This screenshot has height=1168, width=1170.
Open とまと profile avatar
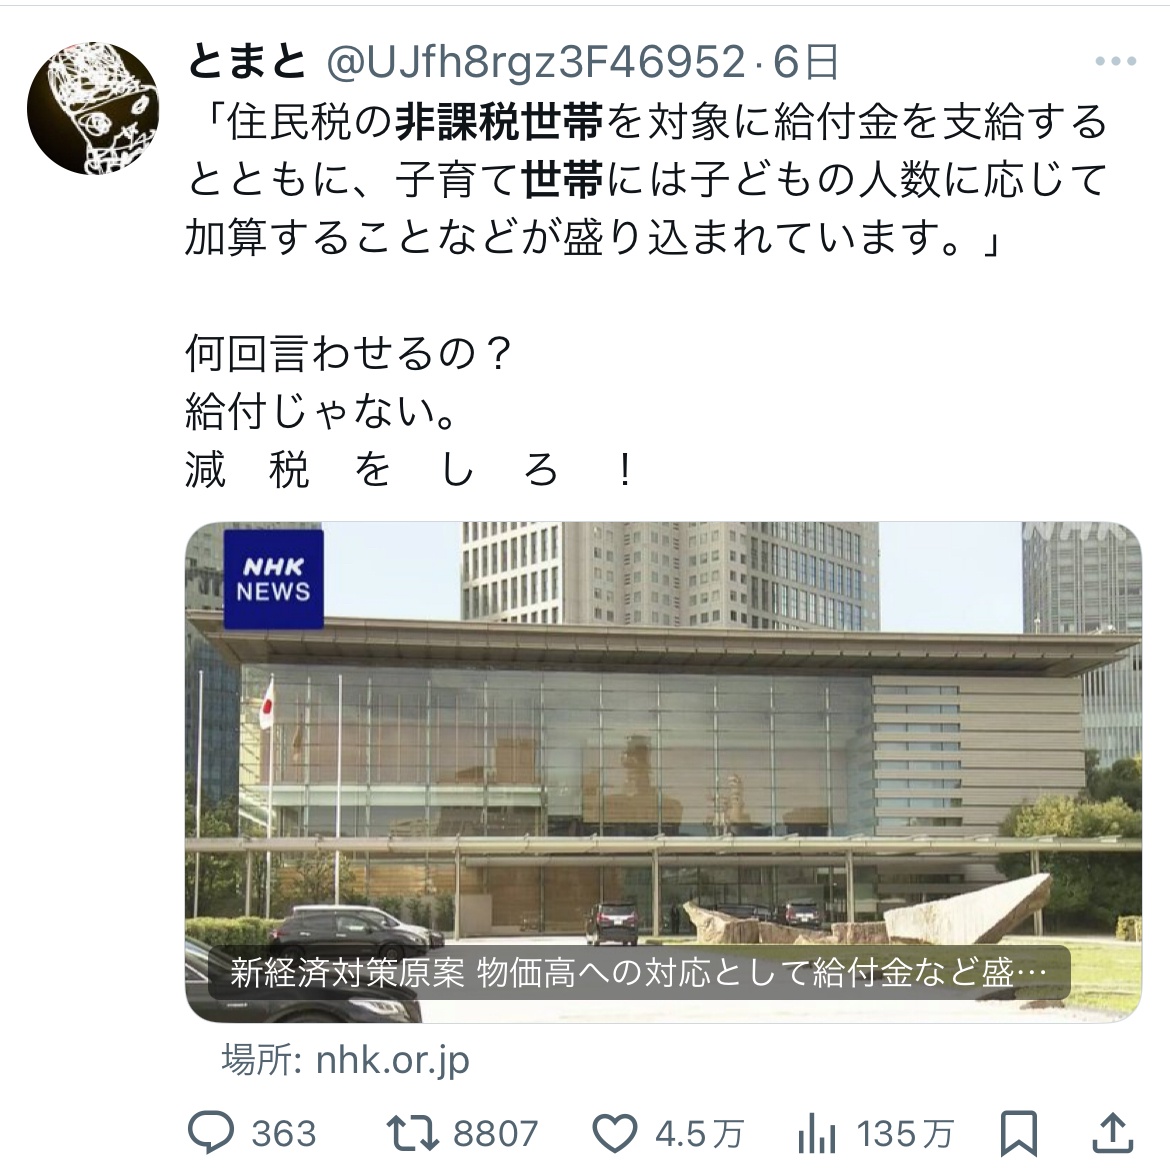93,108
